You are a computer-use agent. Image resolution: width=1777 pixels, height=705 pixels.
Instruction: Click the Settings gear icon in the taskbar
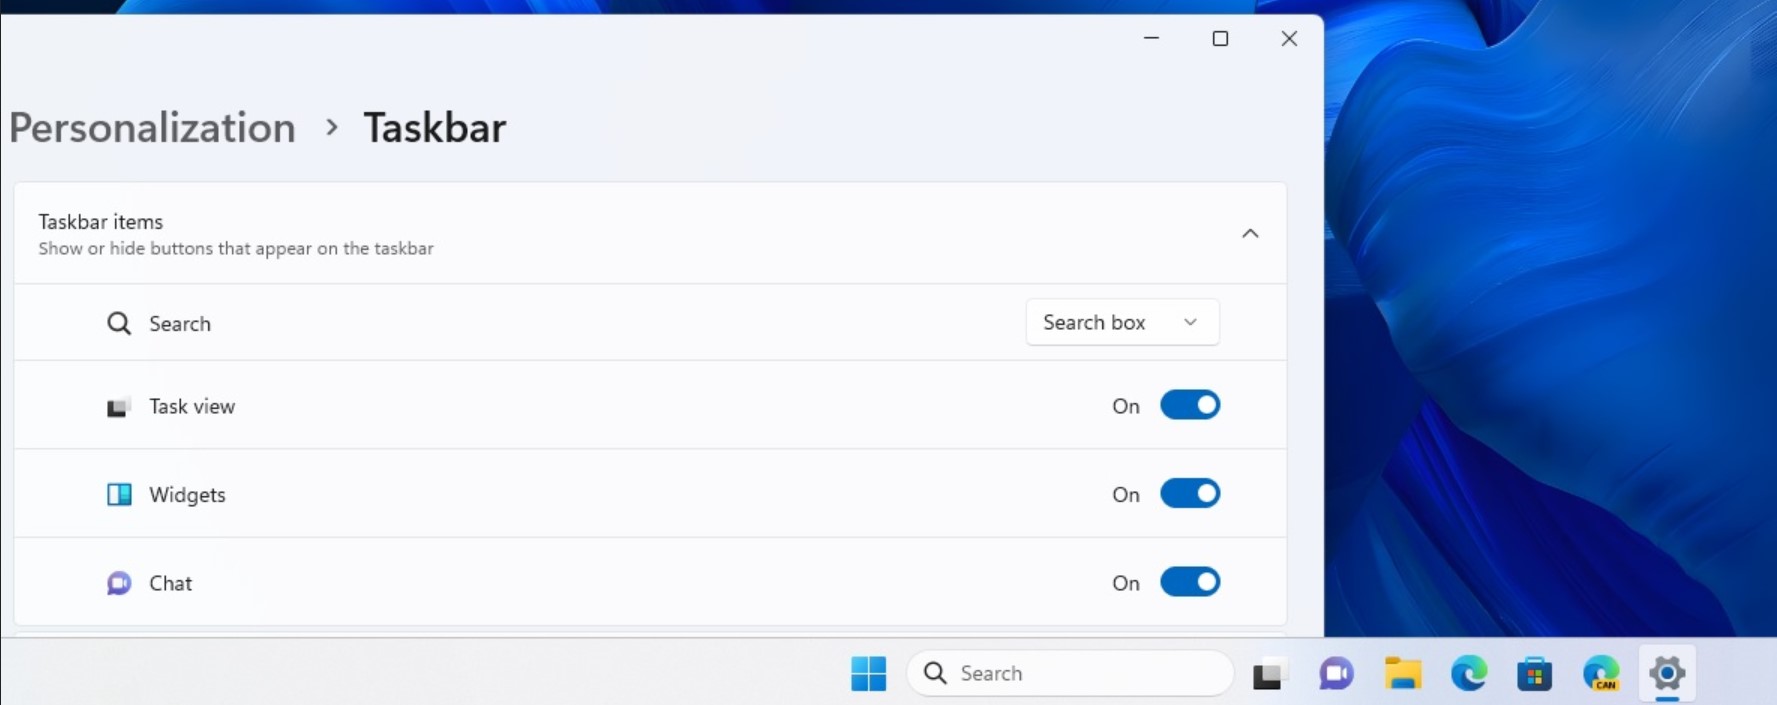click(x=1667, y=674)
